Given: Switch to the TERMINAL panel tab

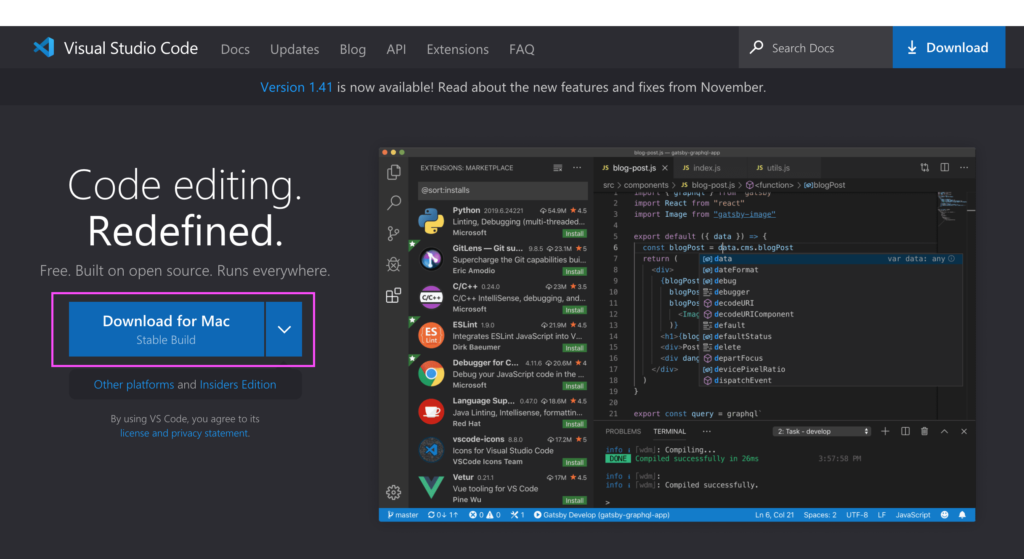Looking at the screenshot, I should pos(669,432).
